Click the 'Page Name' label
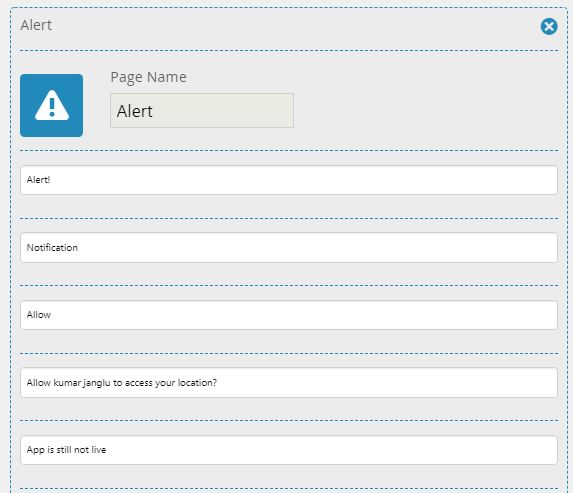Viewport: 573px width, 493px height. 148,77
